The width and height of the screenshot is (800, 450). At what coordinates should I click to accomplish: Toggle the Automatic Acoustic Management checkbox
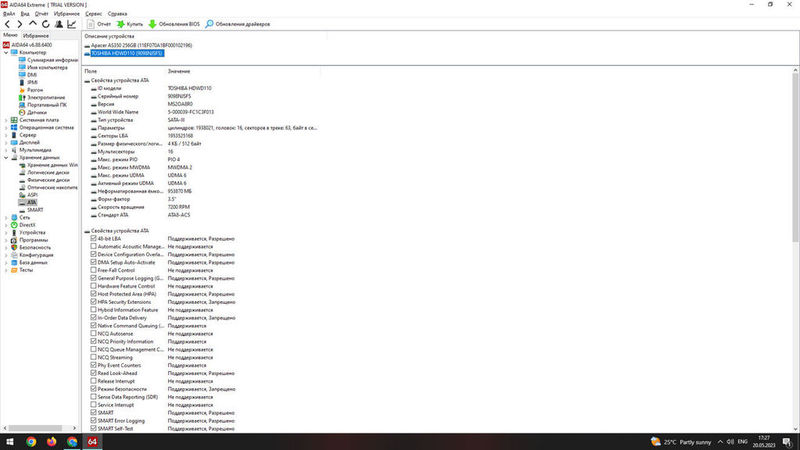coord(93,246)
